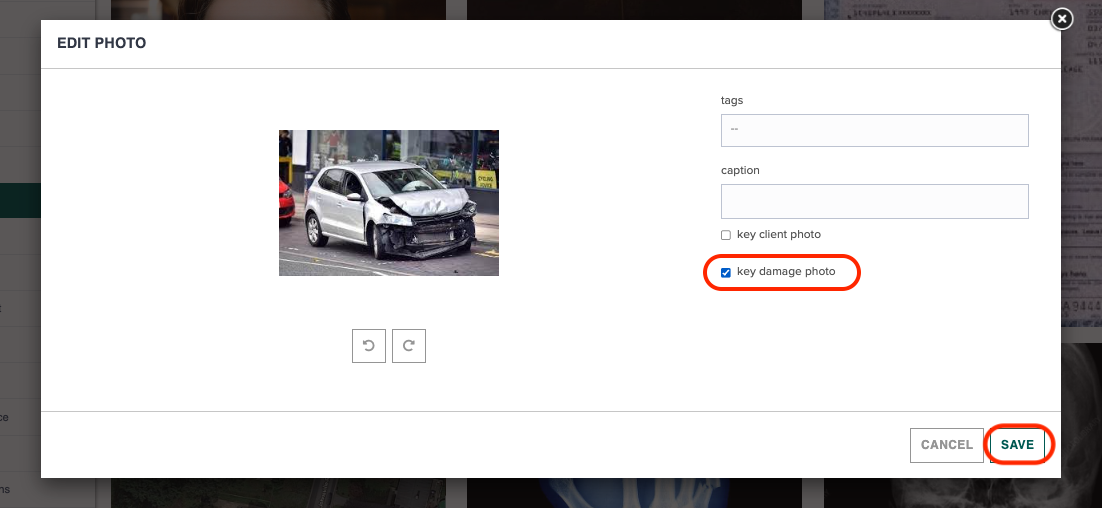Rotate photo counter-clockwise

tap(369, 346)
